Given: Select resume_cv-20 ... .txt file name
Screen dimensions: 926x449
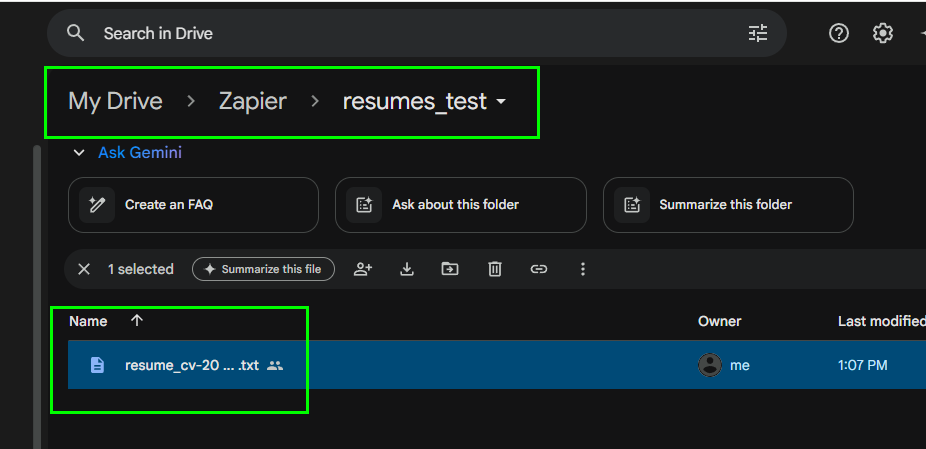Looking at the screenshot, I should [192, 366].
